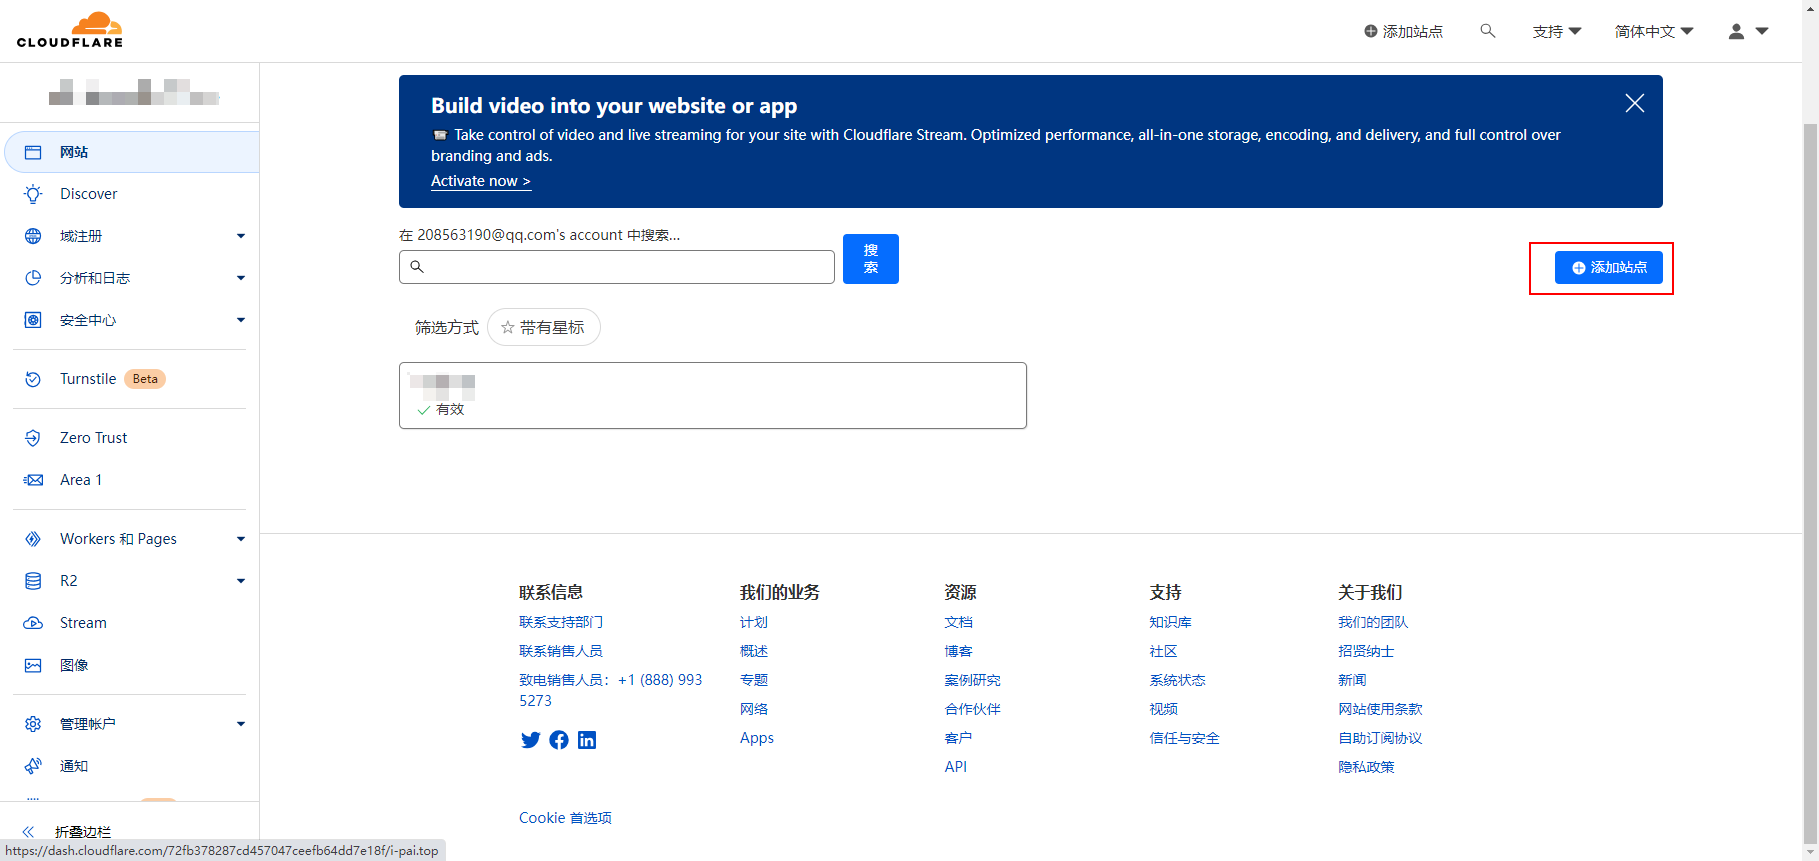The height and width of the screenshot is (861, 1819).
Task: Open Cookie 首选项 link
Action: click(x=565, y=818)
